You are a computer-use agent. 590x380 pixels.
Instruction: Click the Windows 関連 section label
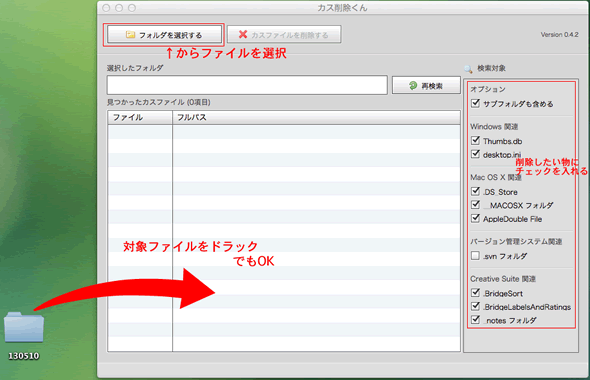pos(494,127)
